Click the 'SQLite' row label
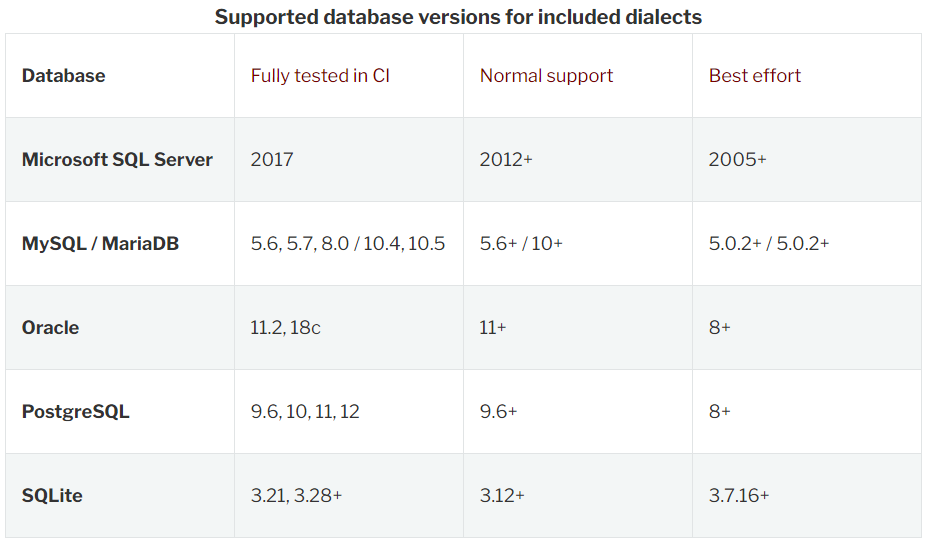 click(51, 496)
